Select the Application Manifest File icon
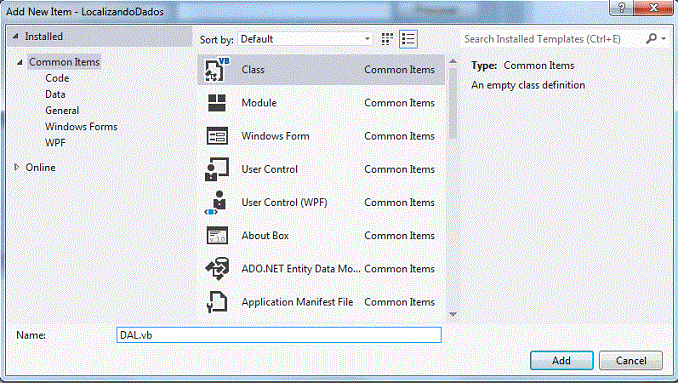Screen dimensions: 678x383 217,302
